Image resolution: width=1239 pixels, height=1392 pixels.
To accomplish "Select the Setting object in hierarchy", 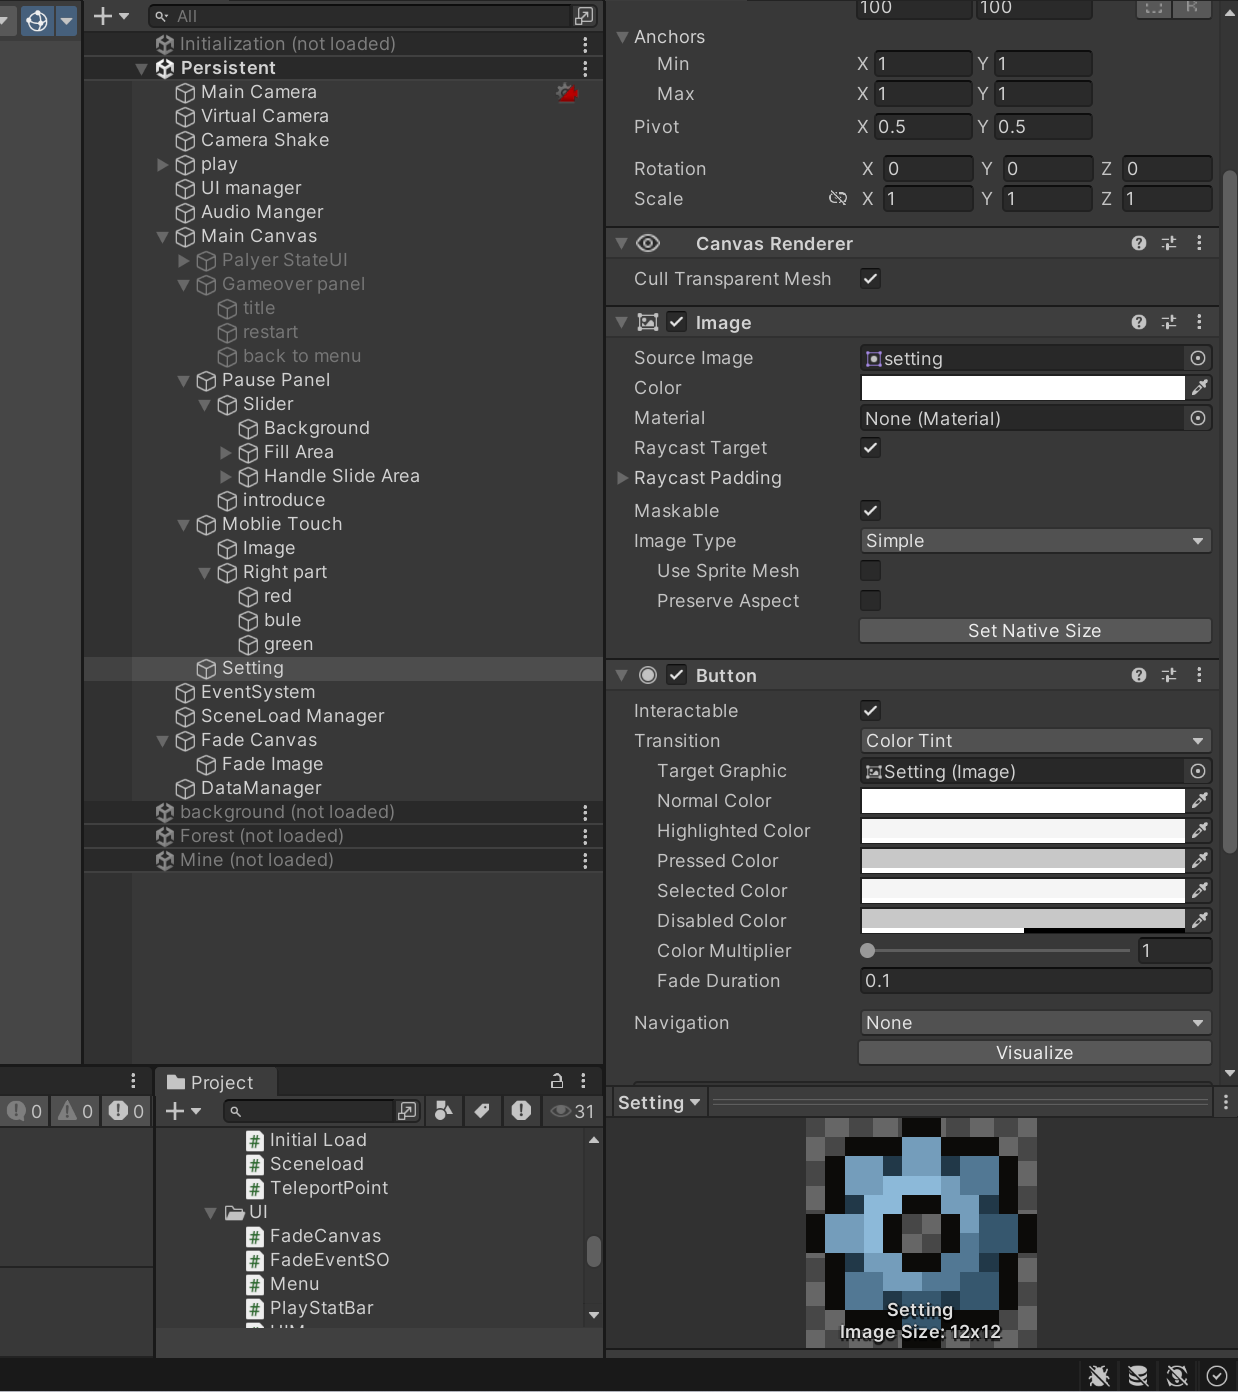I will 252,668.
